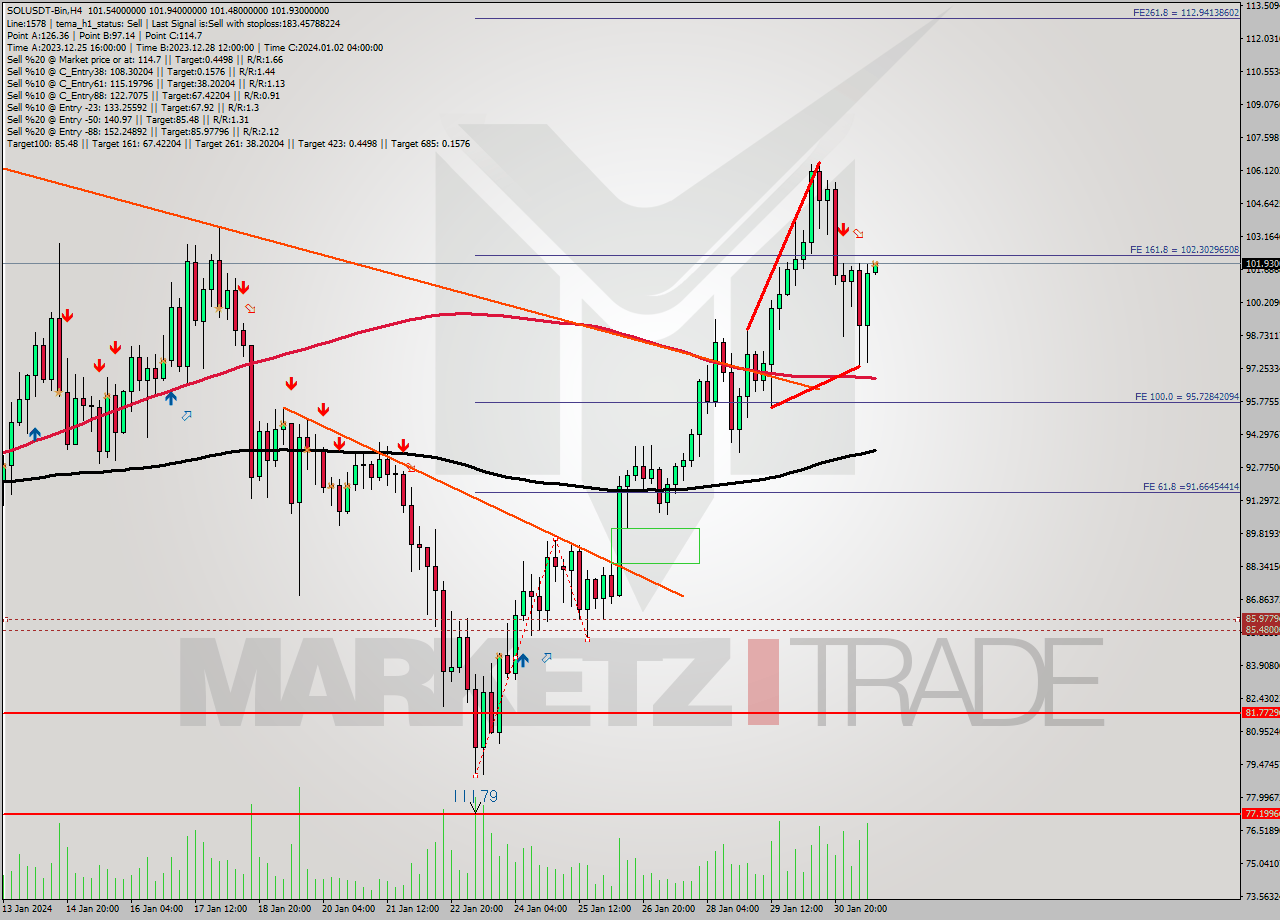Image resolution: width=1280 pixels, height=920 pixels.
Task: Click the '28 Jan 04:00' time label
Action: [x=733, y=909]
